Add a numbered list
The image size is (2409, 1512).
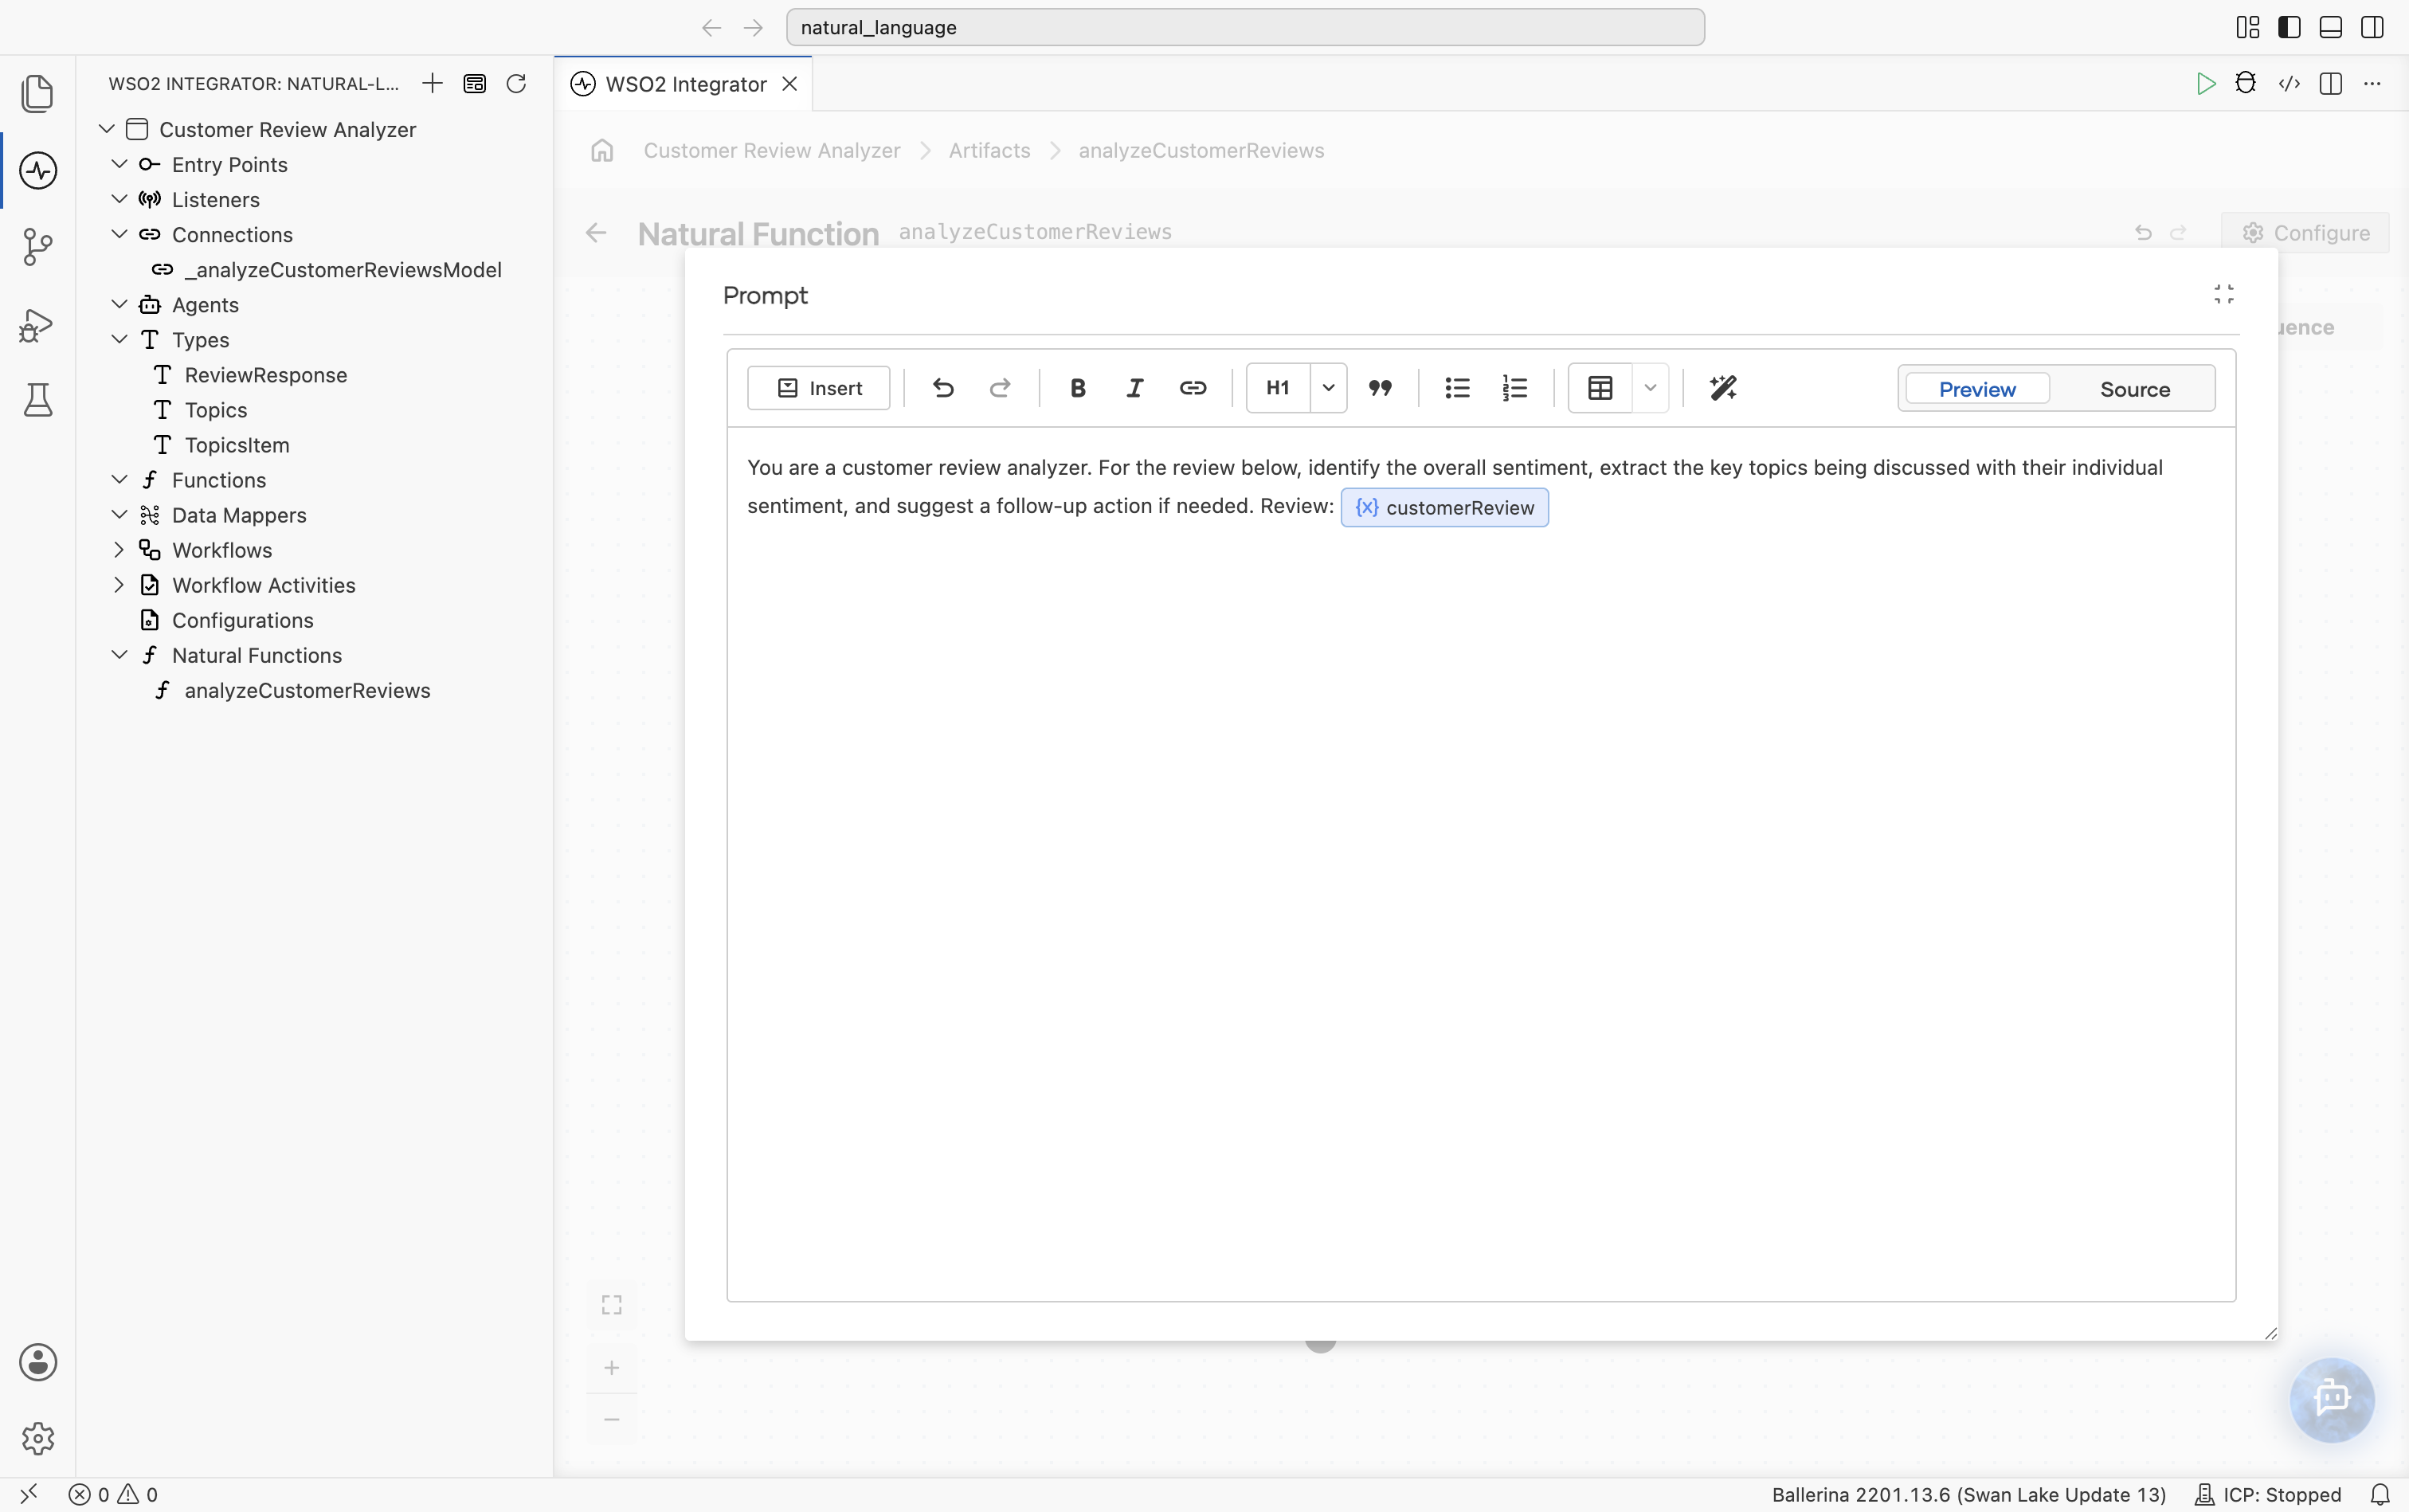[1514, 388]
